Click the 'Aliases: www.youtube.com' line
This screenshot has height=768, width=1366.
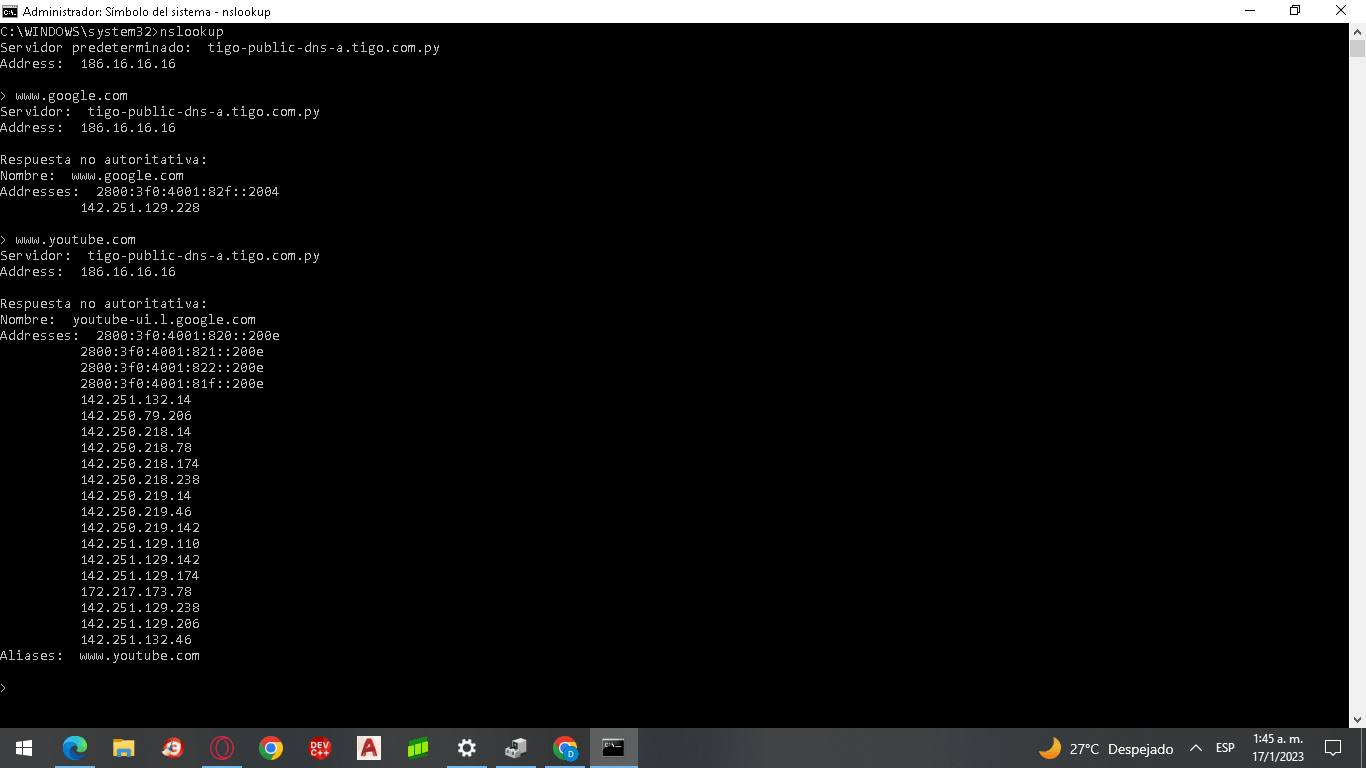point(100,656)
